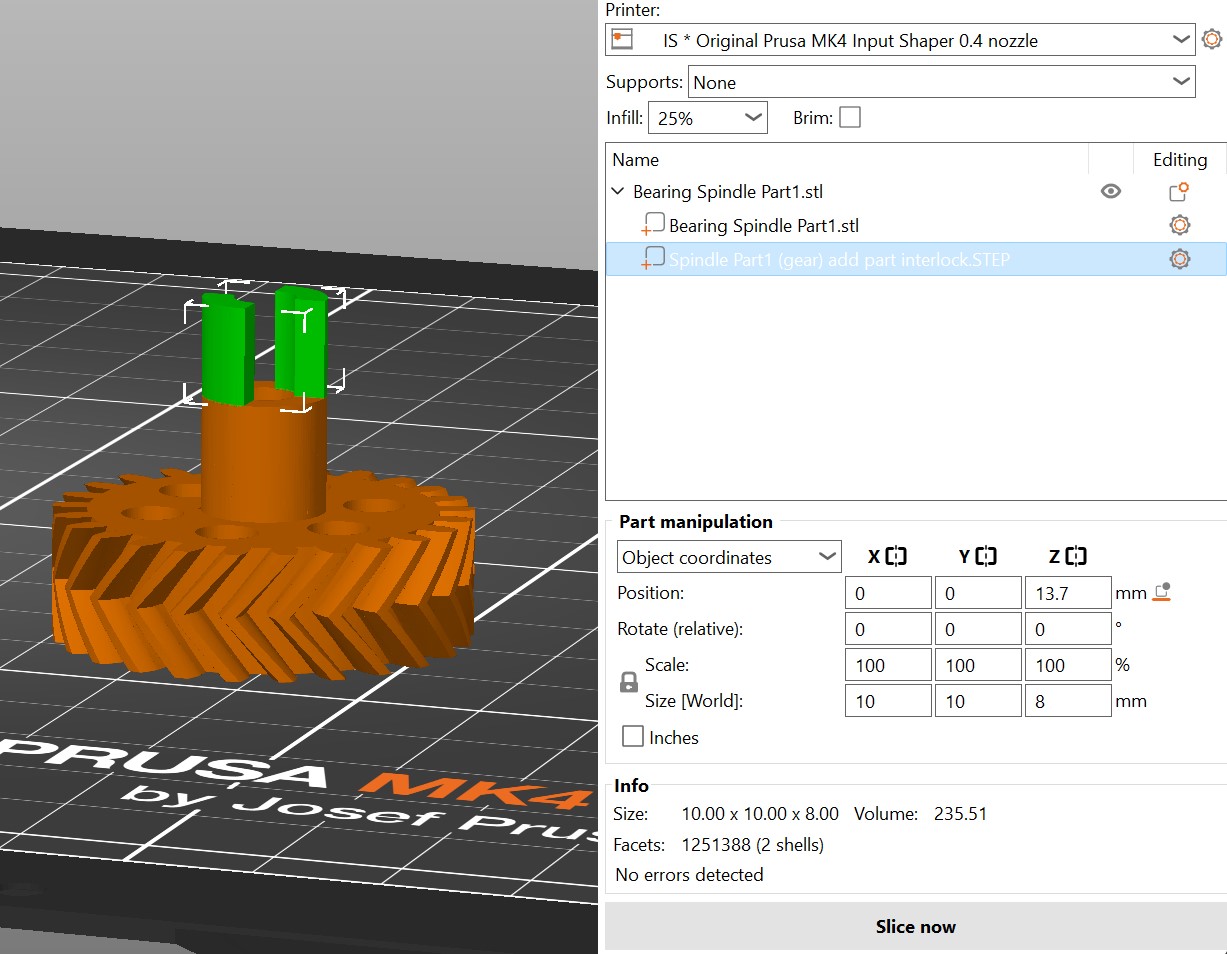Click the drop-to-bed icon next to Position mm
This screenshot has height=954, width=1227.
(x=1162, y=592)
